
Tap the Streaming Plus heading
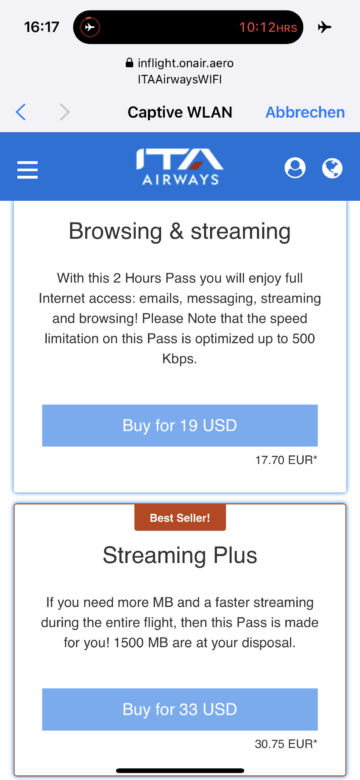coord(180,556)
